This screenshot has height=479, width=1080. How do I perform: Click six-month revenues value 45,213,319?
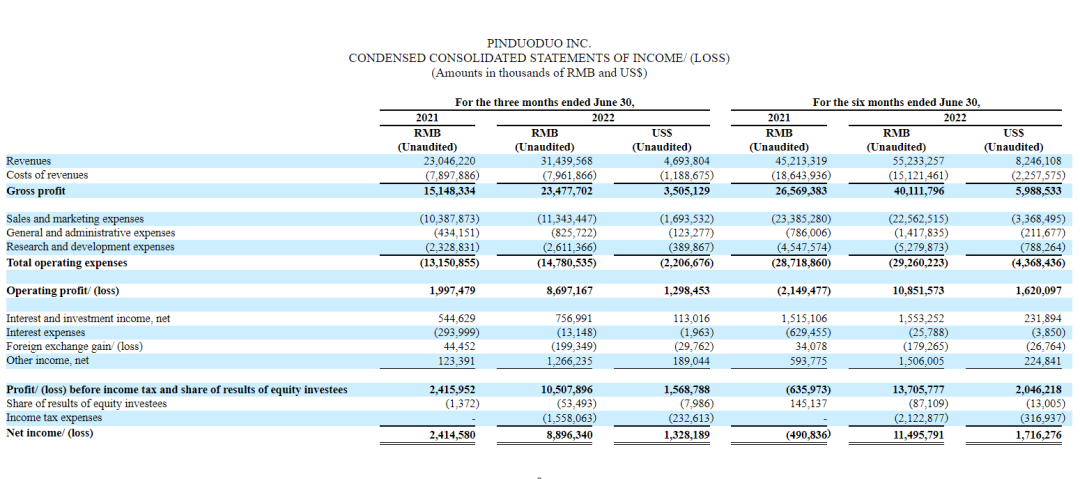pyautogui.click(x=802, y=161)
